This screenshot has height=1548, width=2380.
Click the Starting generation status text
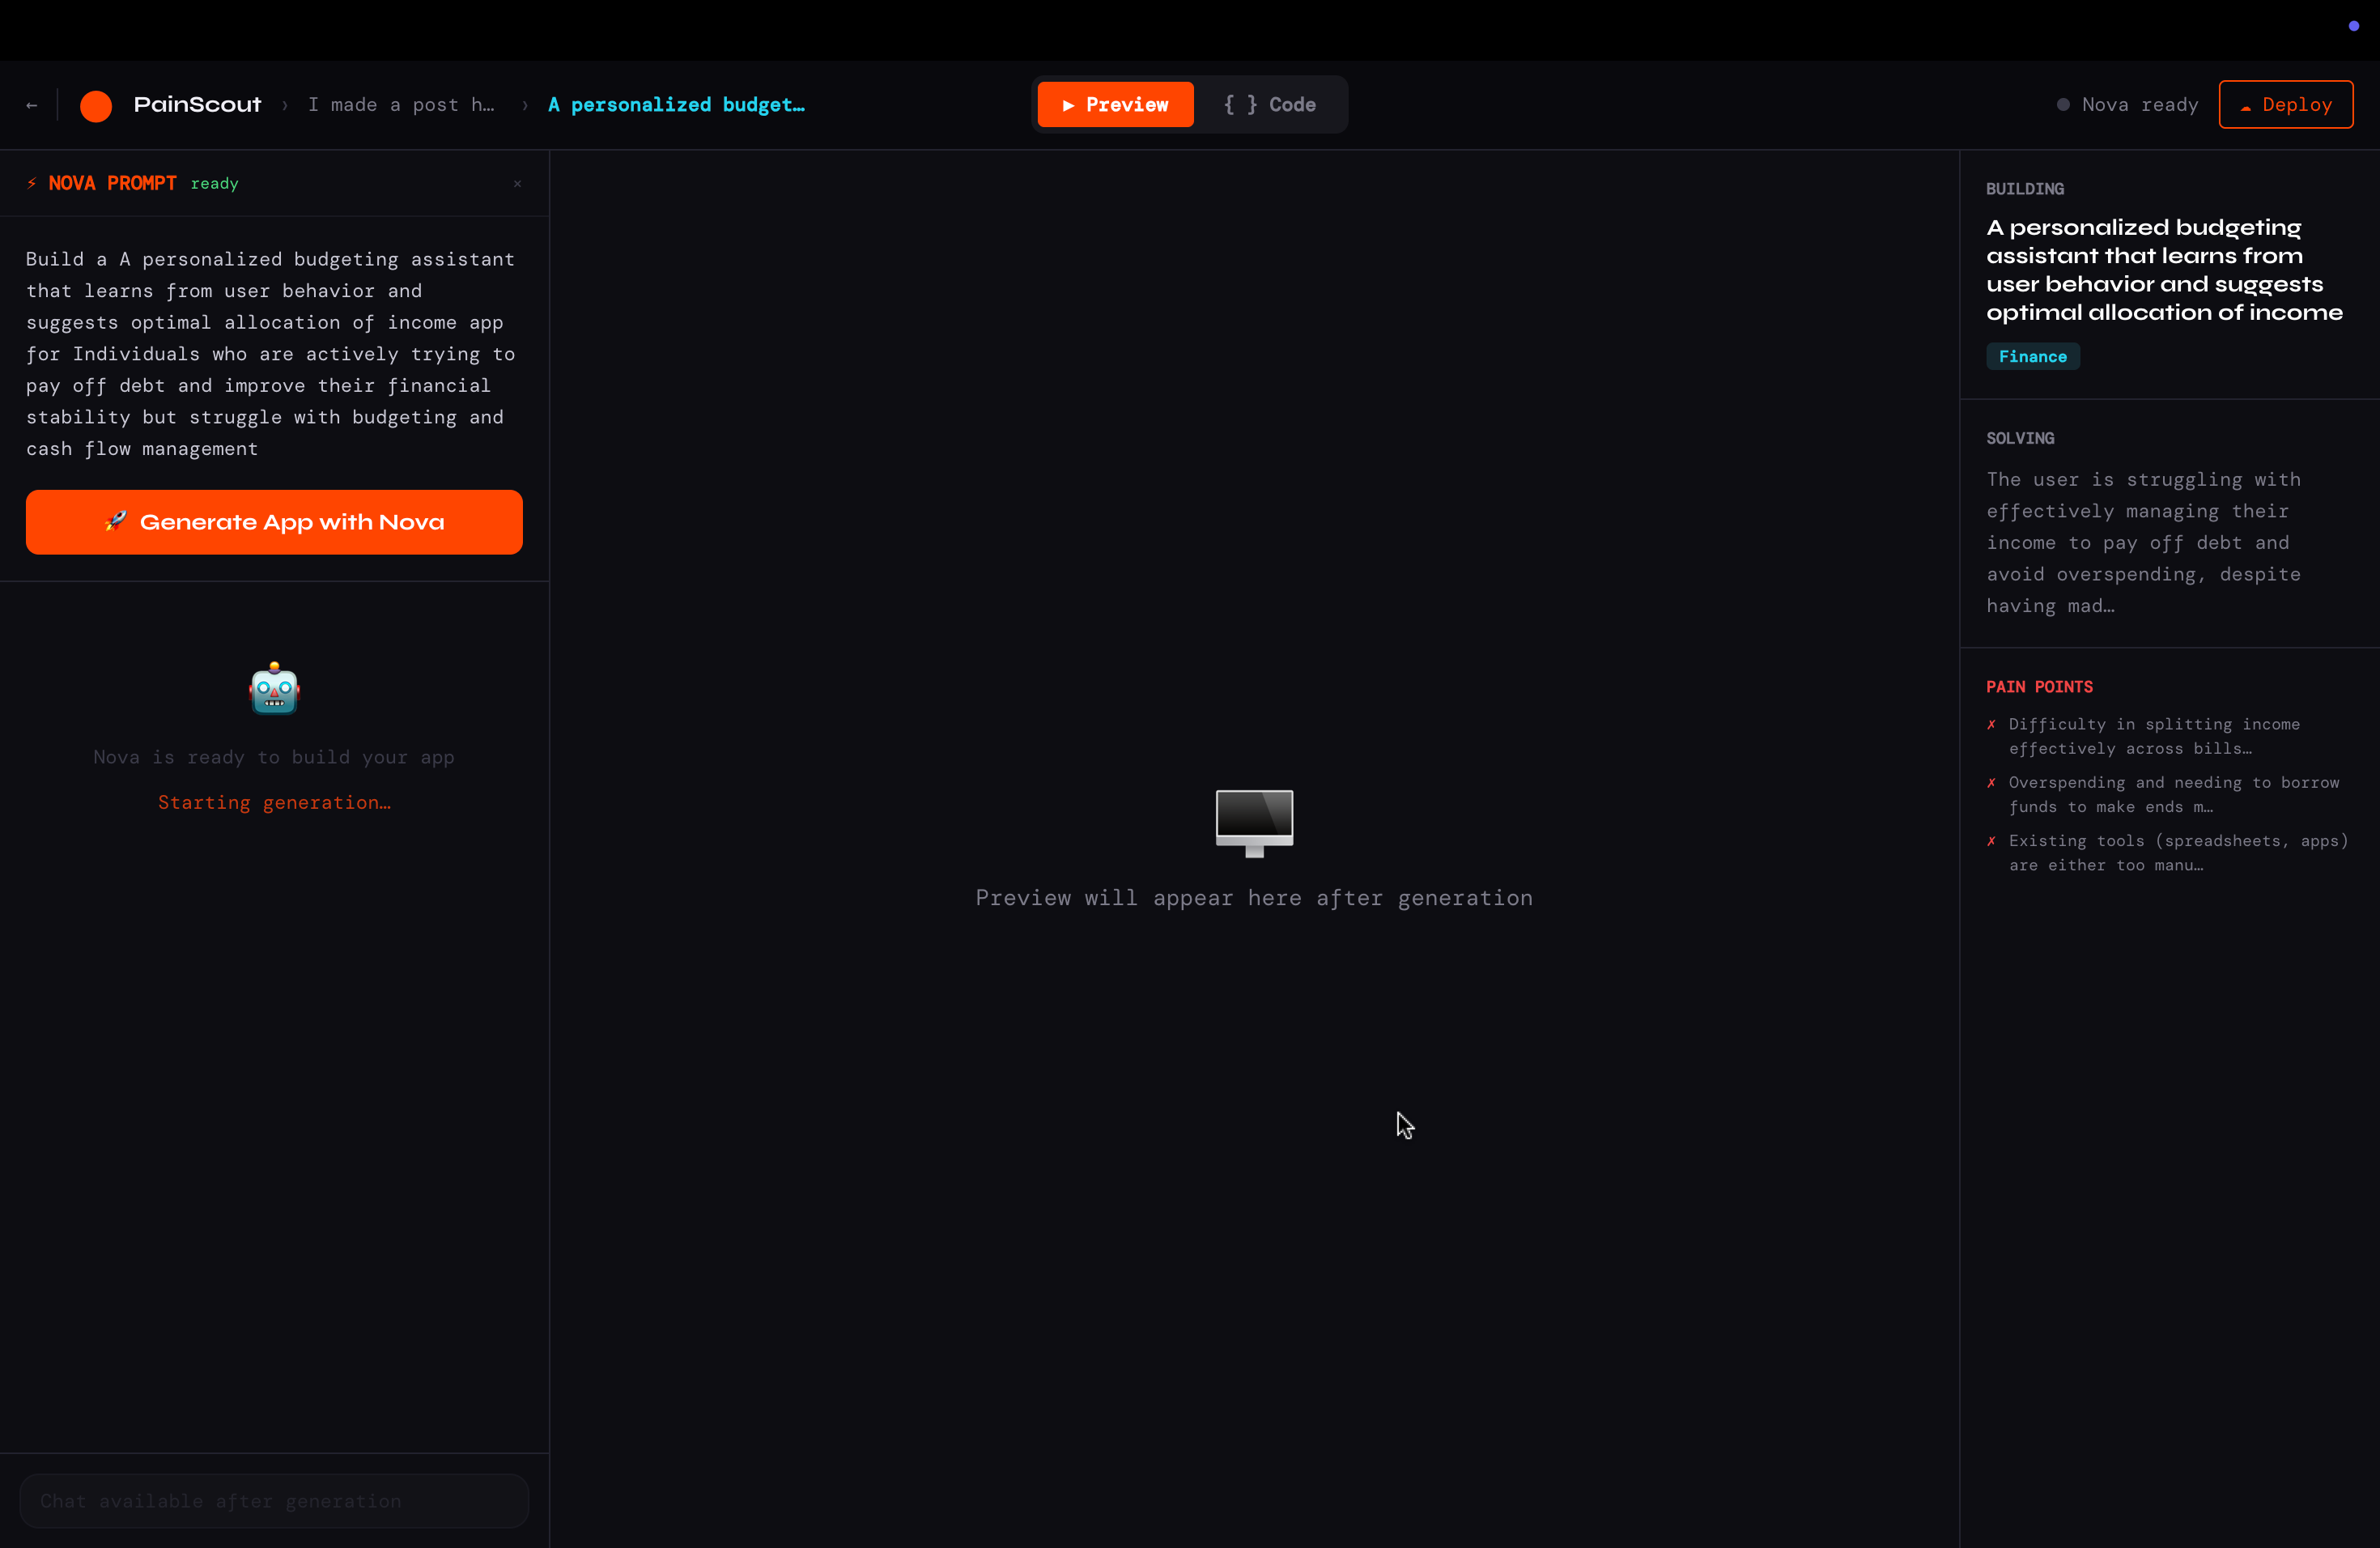click(274, 802)
